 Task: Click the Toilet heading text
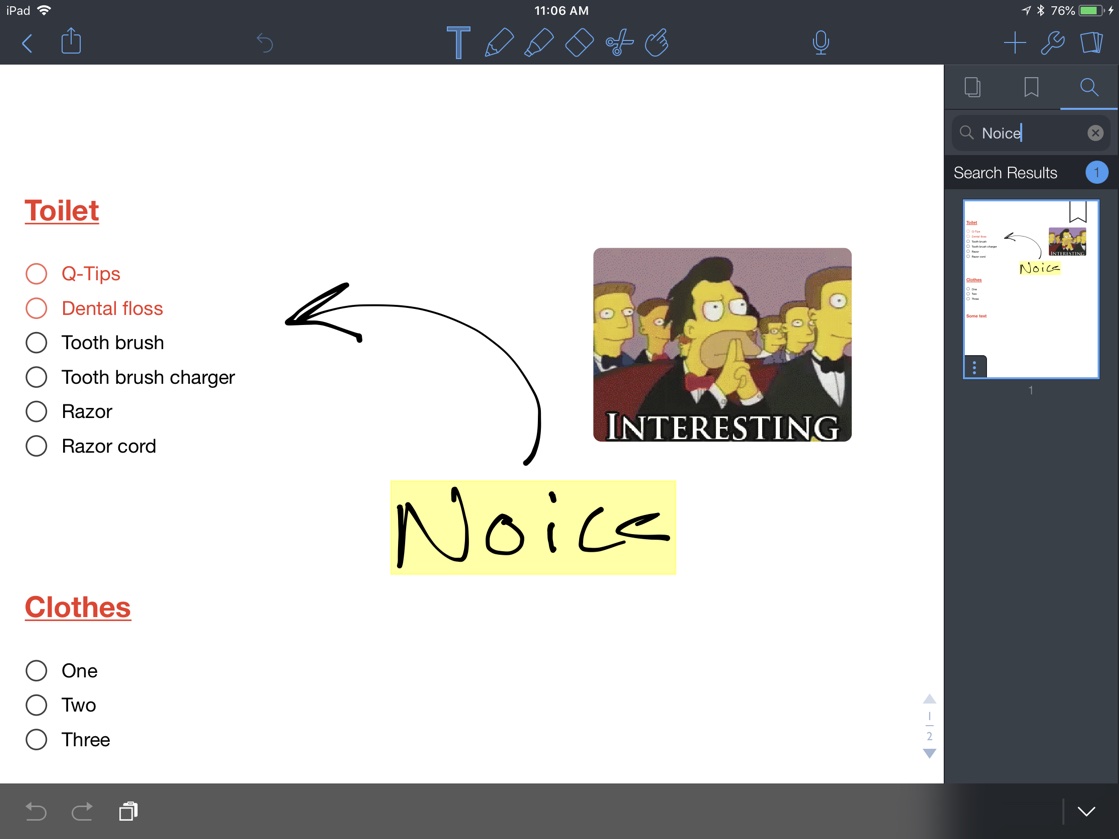tap(62, 211)
